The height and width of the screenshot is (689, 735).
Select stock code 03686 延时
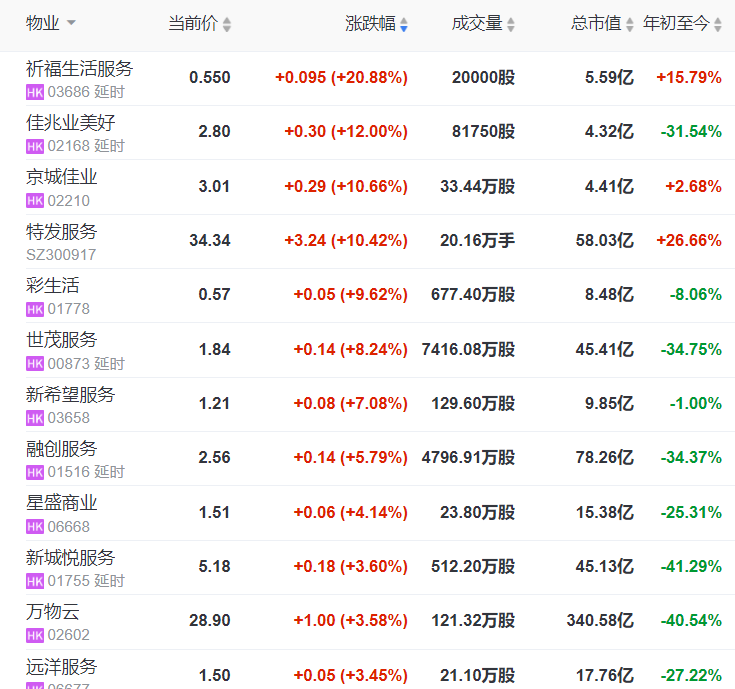tap(86, 92)
